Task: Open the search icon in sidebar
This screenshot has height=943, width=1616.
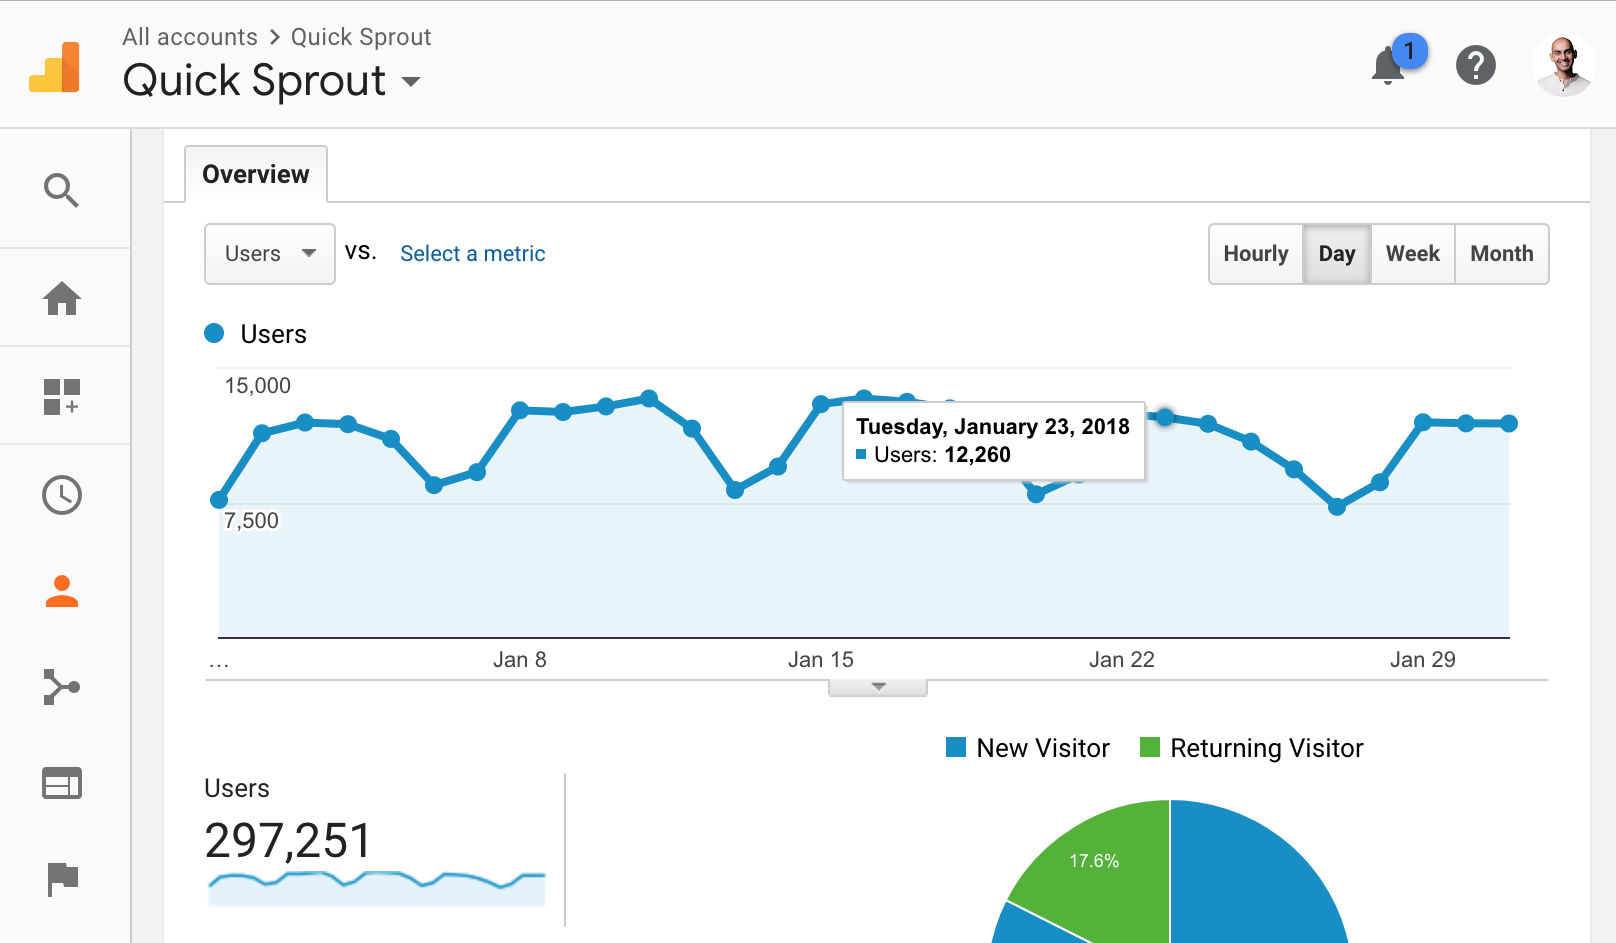Action: click(x=61, y=190)
